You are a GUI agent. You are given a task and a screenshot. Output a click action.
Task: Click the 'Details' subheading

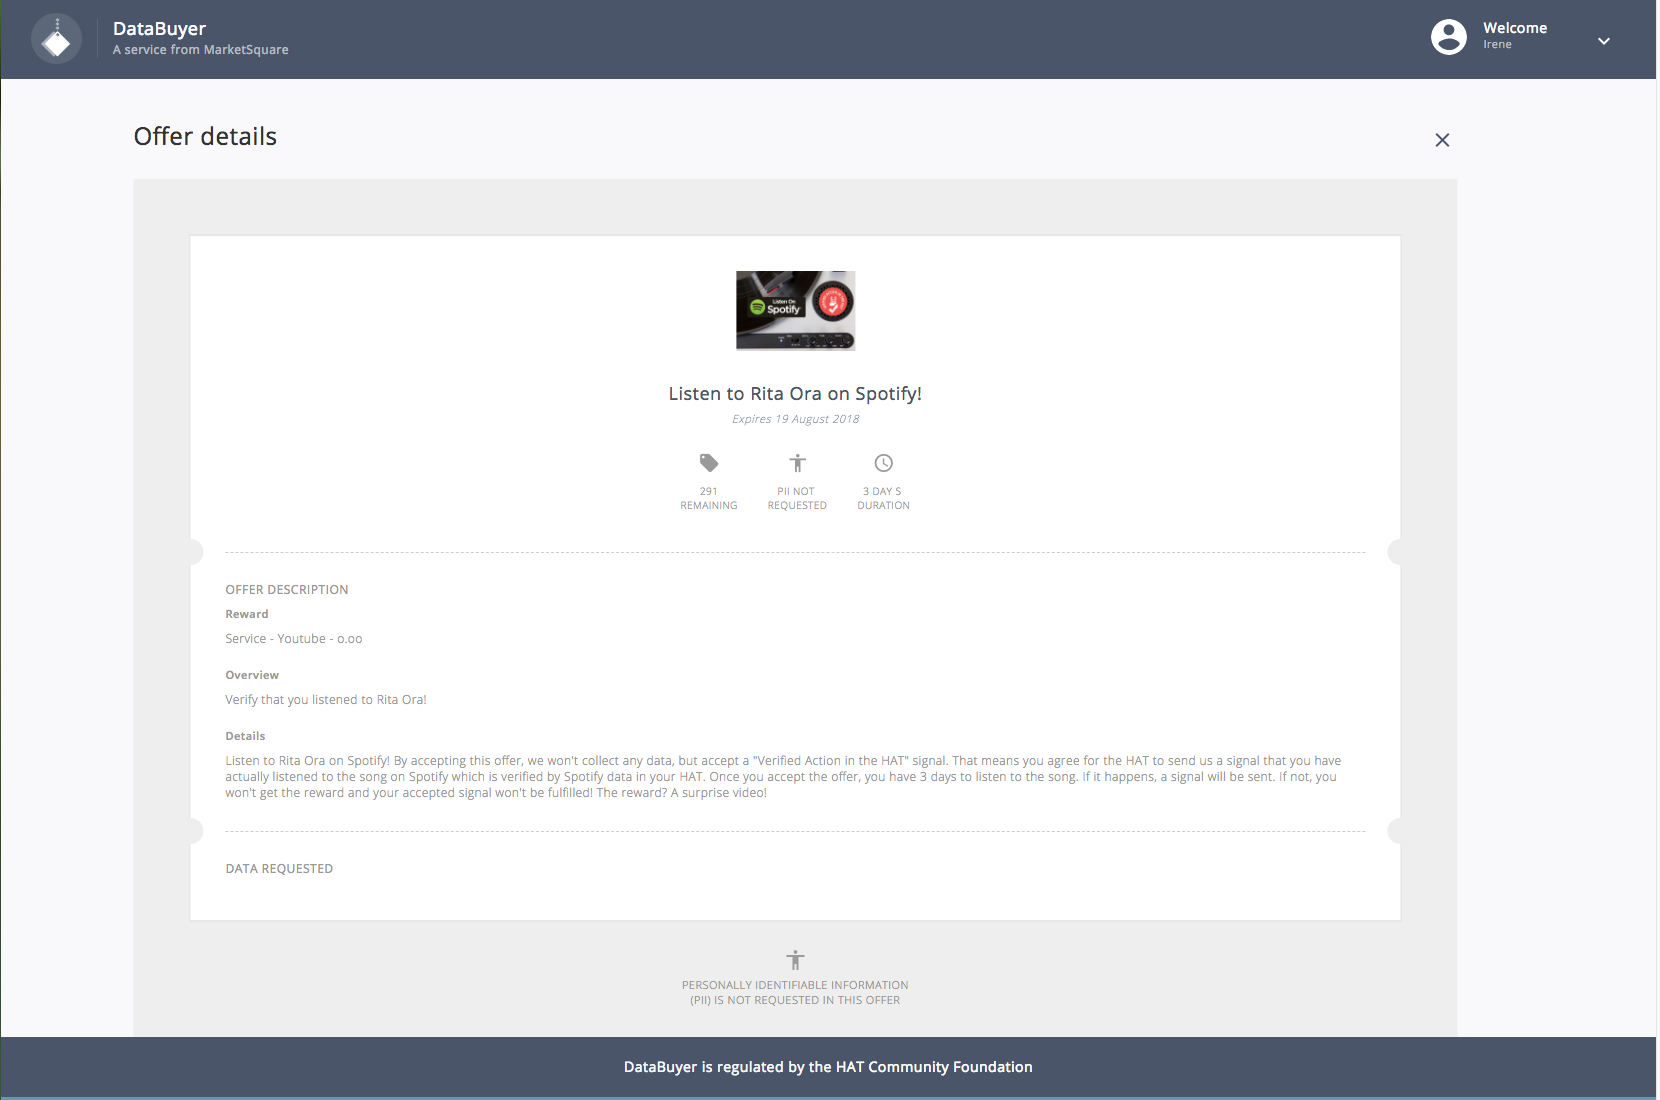point(245,736)
